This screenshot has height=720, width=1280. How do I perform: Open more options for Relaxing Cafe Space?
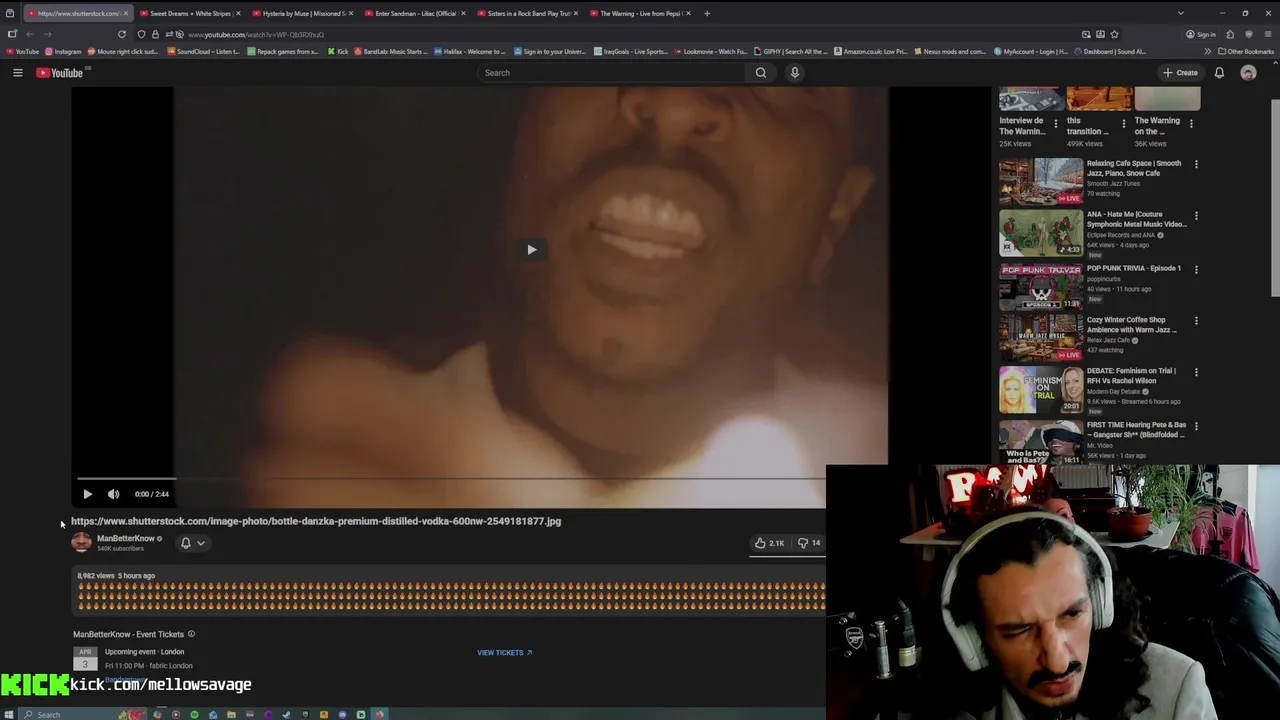coord(1196,164)
